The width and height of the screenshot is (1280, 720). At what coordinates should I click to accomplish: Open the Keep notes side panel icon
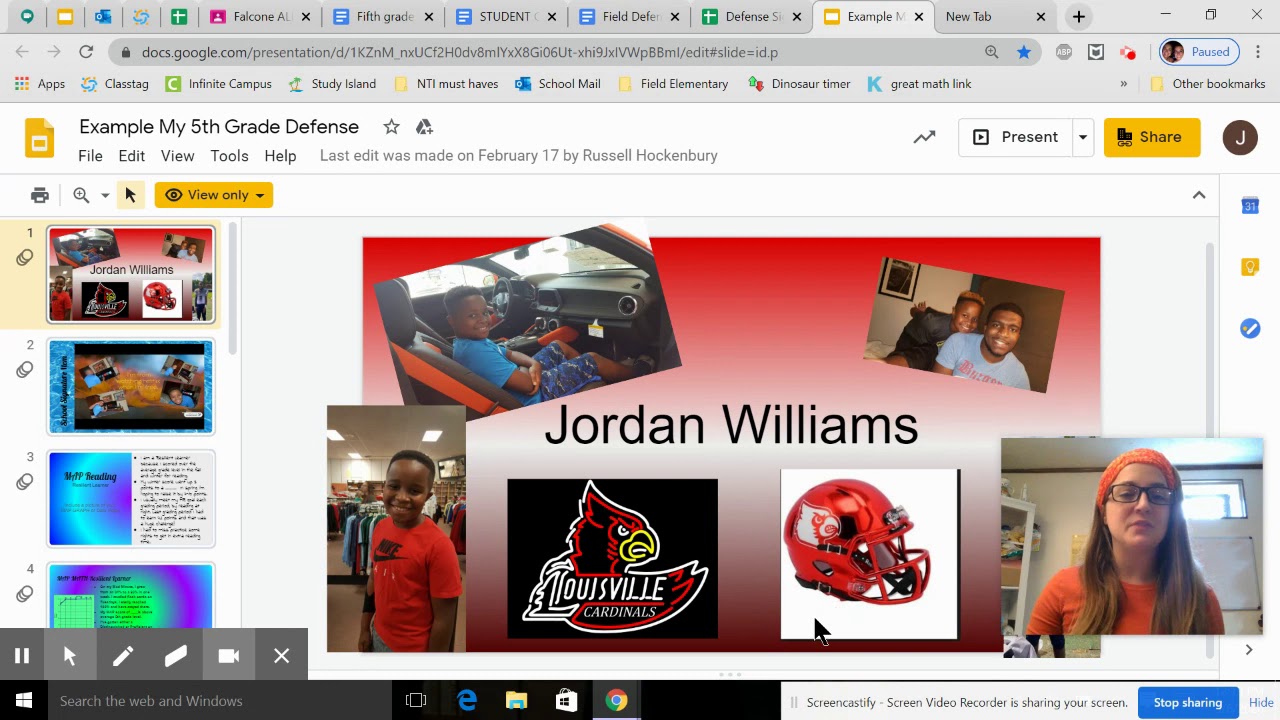tap(1250, 267)
